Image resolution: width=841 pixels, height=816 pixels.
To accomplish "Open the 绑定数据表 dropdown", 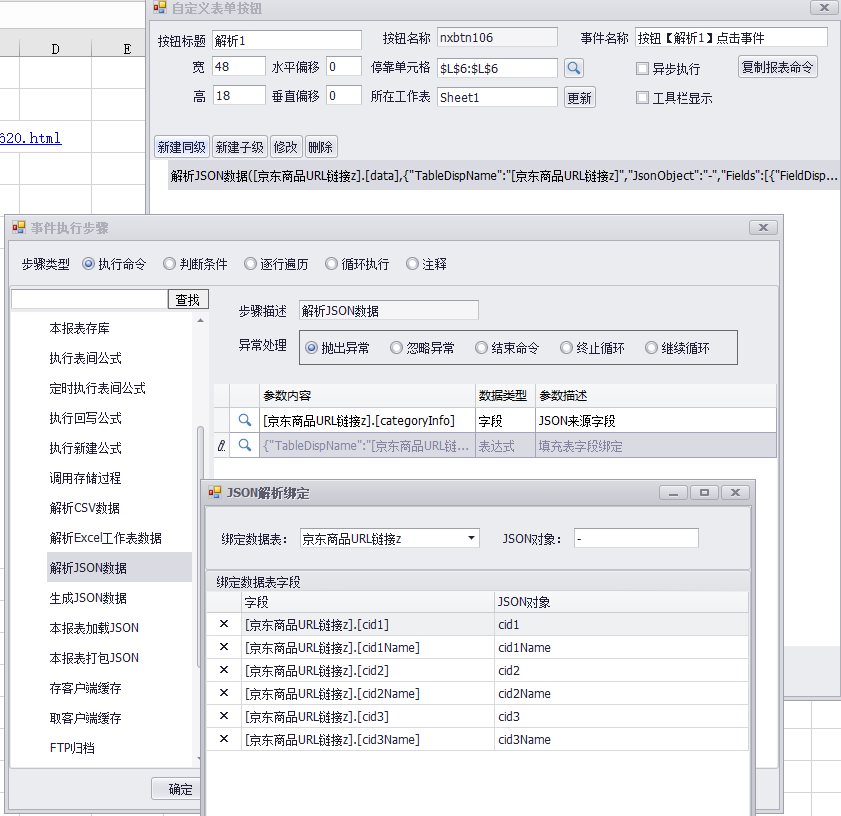I will click(472, 539).
